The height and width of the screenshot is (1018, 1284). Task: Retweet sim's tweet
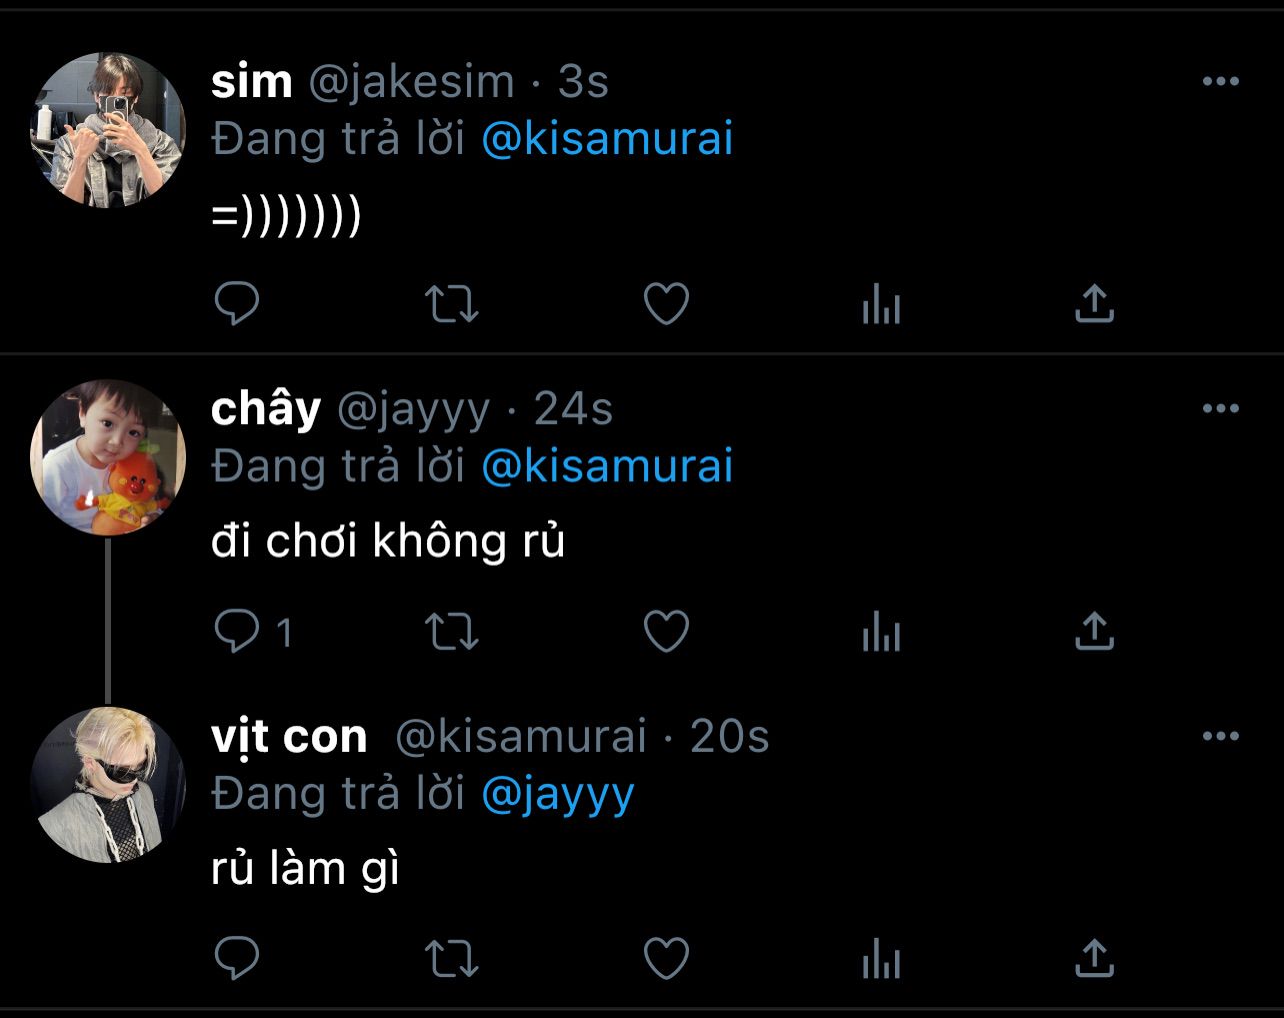[x=452, y=304]
